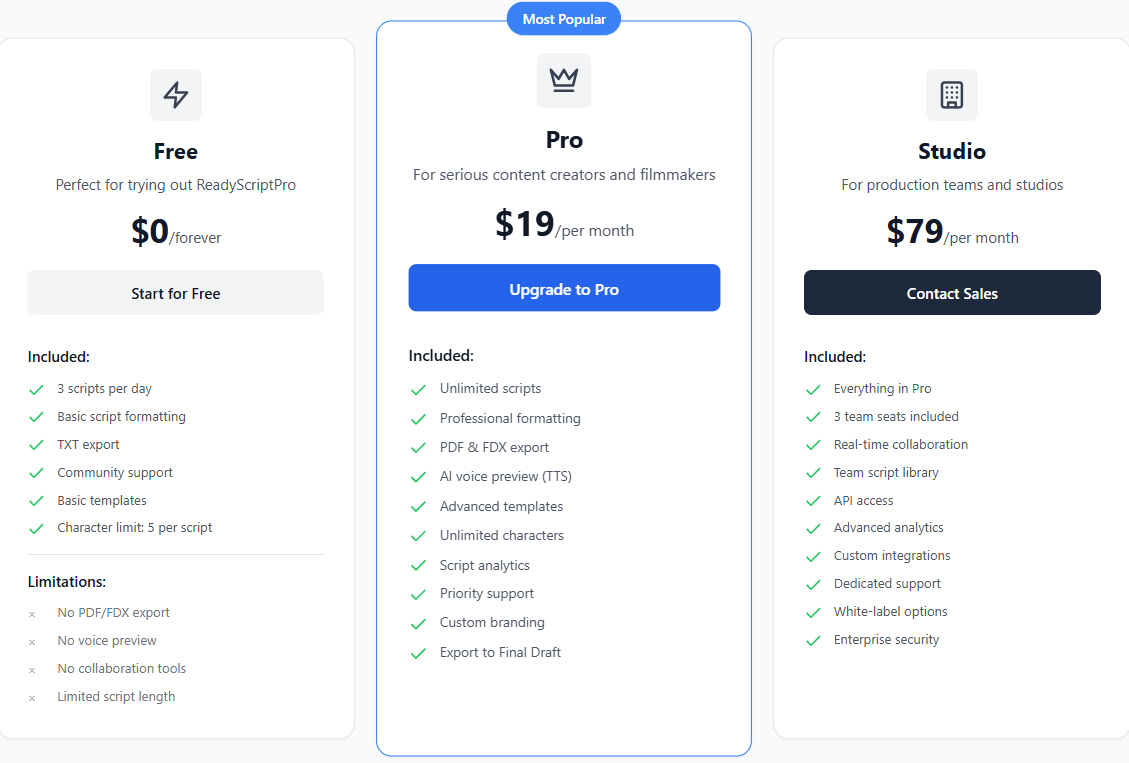
Task: Click the $0 forever price on Free plan
Action: 175,232
